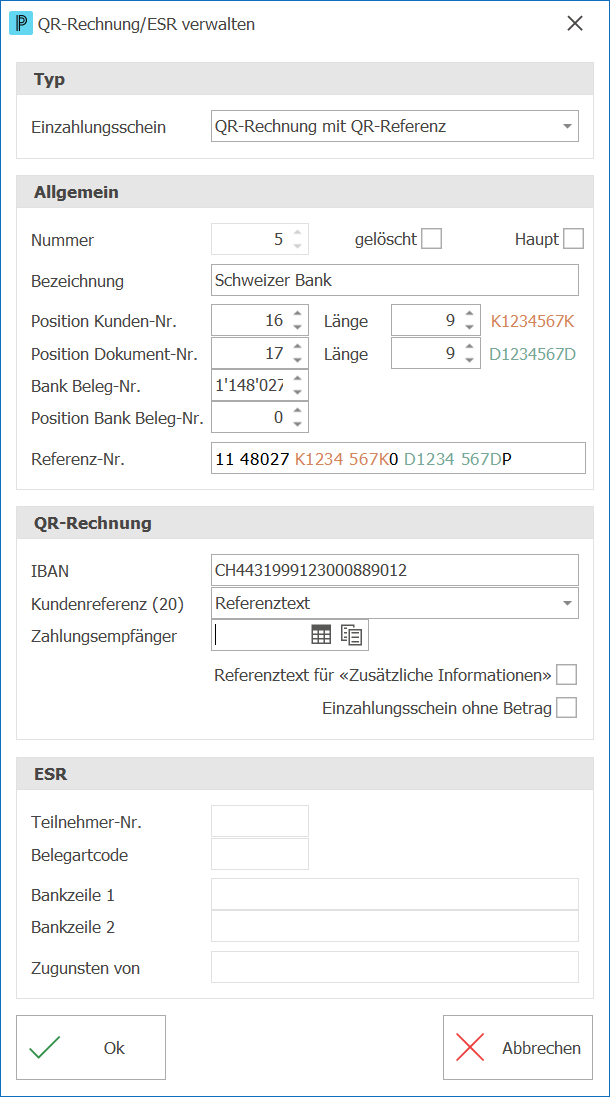Click the ESR section header
Viewport: 610px width, 1097px height.
pos(305,774)
